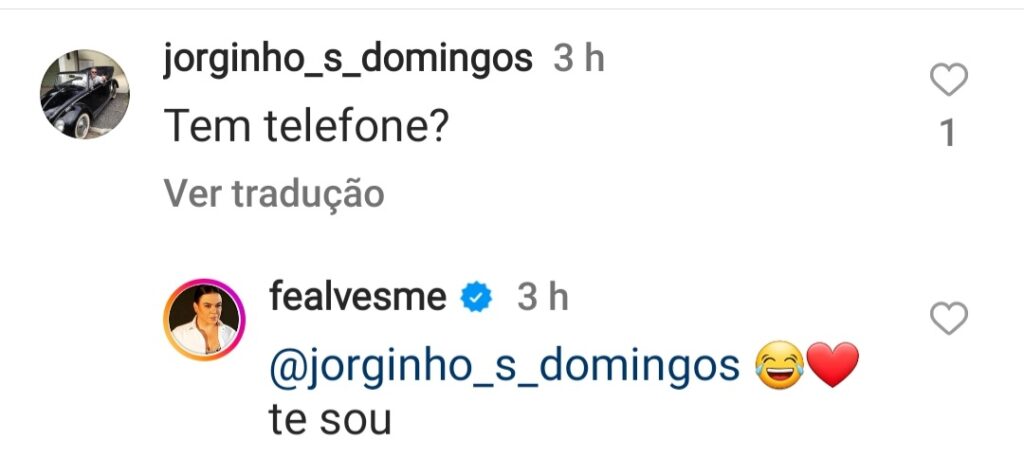Select the "te sou" reply text

[x=329, y=421]
